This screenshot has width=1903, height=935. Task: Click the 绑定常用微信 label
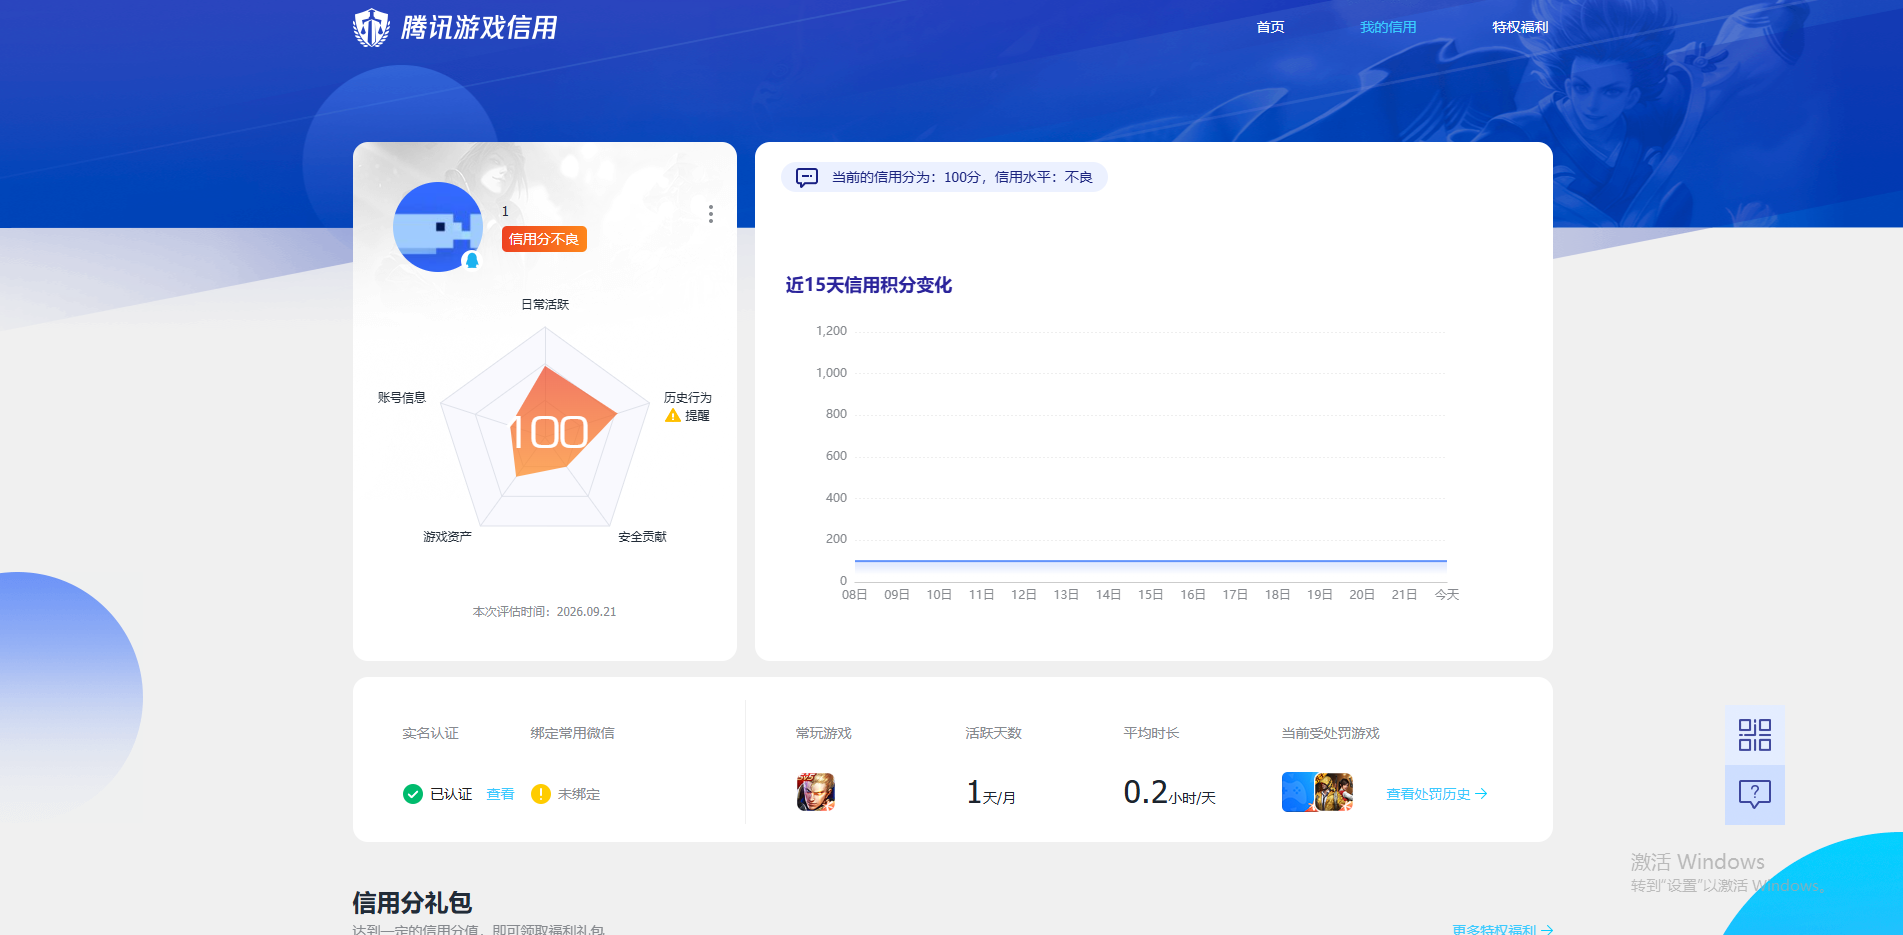(x=572, y=733)
